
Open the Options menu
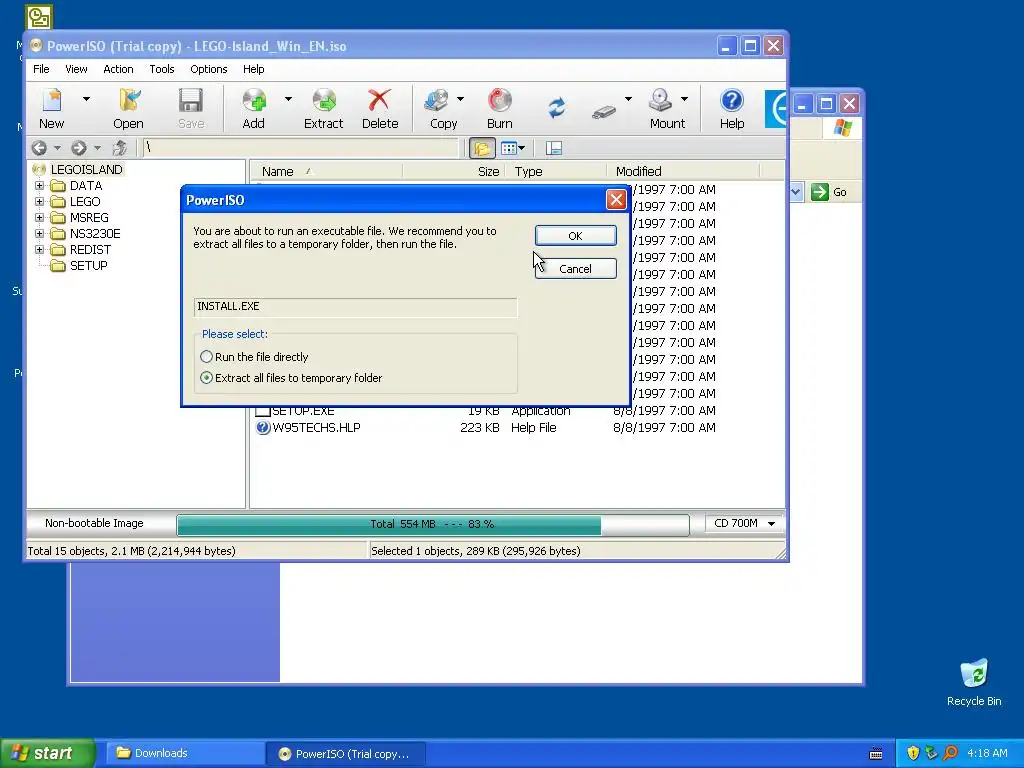[208, 69]
